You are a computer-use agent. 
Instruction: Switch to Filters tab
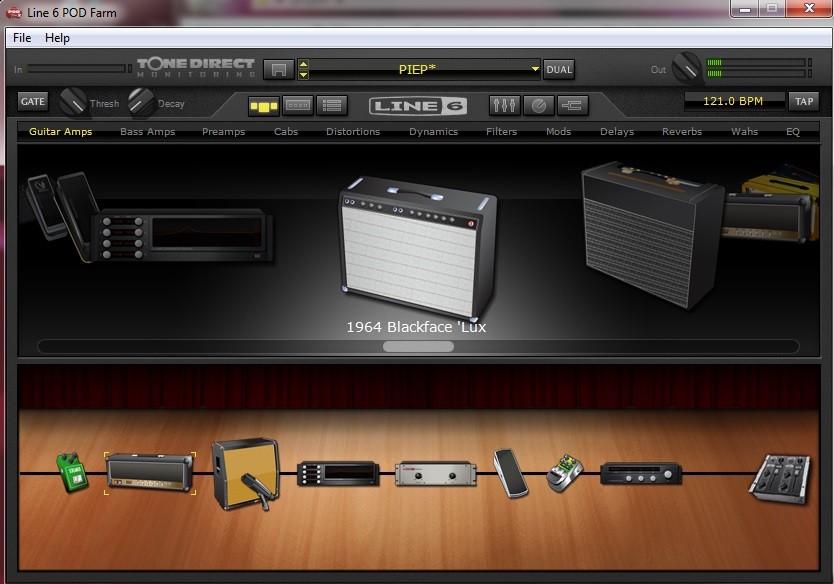pos(501,131)
